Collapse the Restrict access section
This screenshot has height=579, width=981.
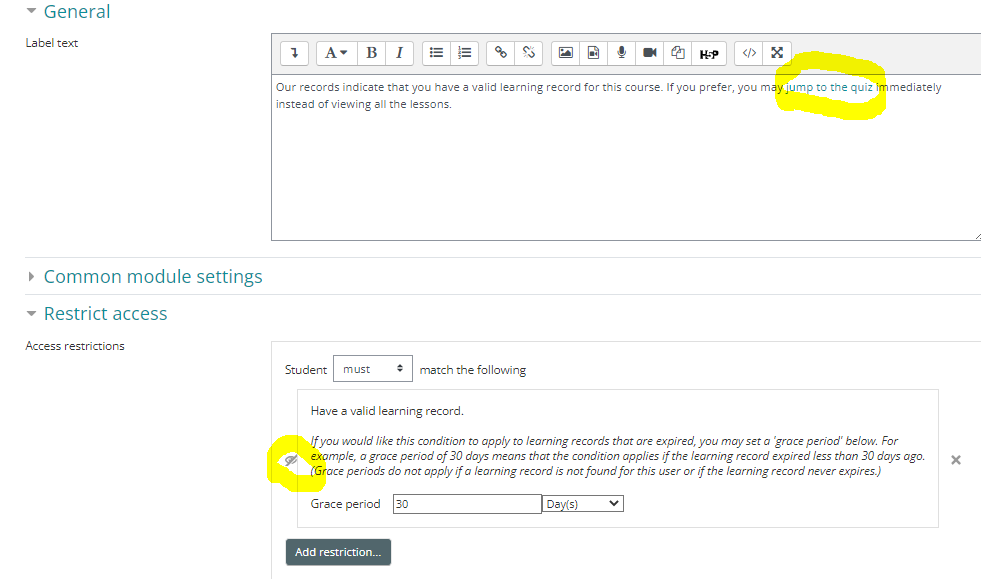(105, 314)
